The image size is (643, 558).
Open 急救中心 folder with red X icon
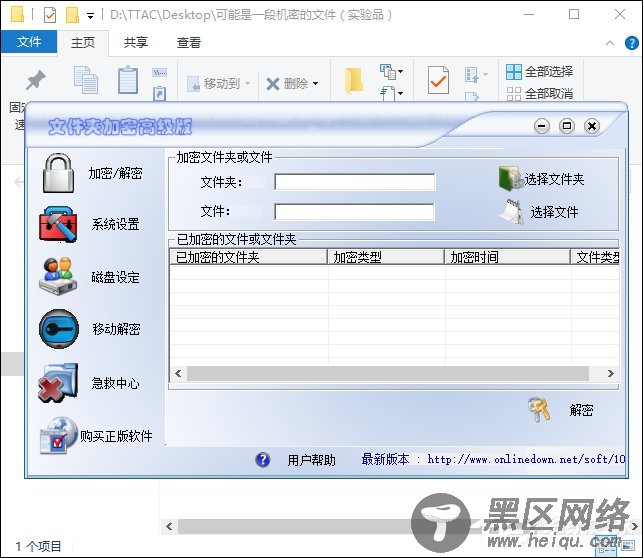58,382
